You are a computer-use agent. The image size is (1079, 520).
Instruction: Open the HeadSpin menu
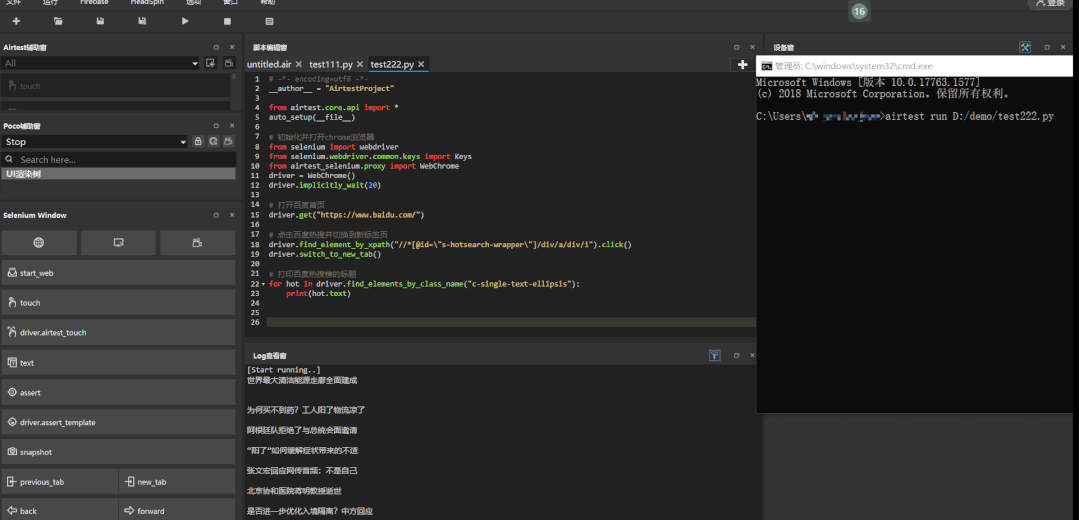coord(147,3)
